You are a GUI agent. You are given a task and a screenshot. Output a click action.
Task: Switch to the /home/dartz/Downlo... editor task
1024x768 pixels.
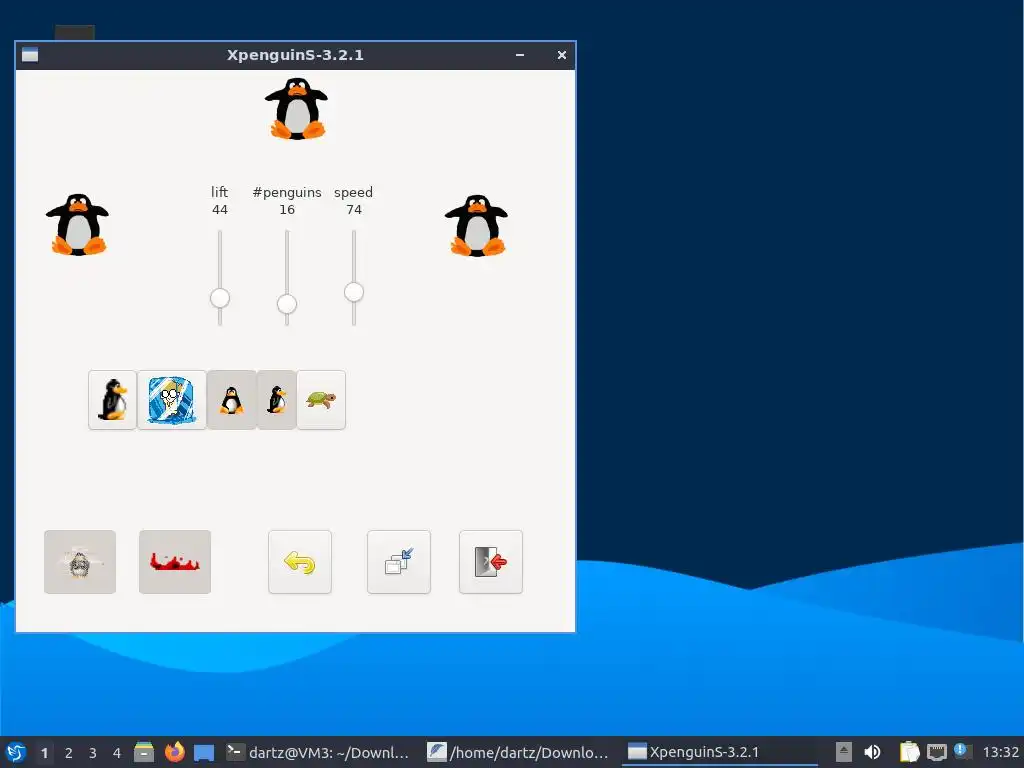(x=519, y=752)
